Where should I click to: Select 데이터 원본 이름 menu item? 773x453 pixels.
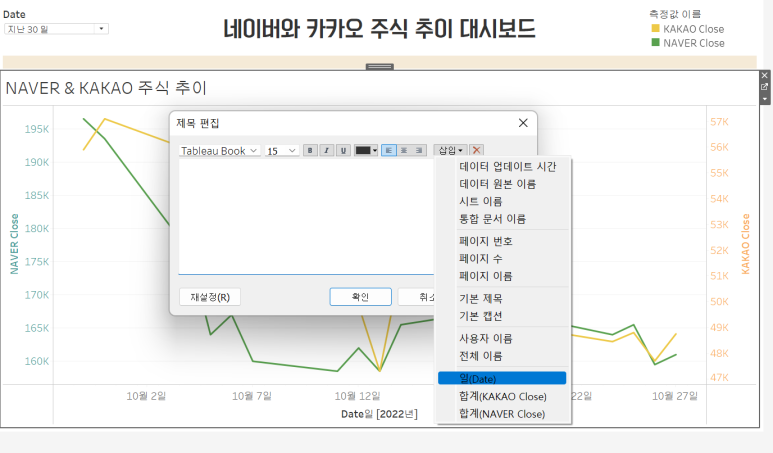(x=497, y=184)
